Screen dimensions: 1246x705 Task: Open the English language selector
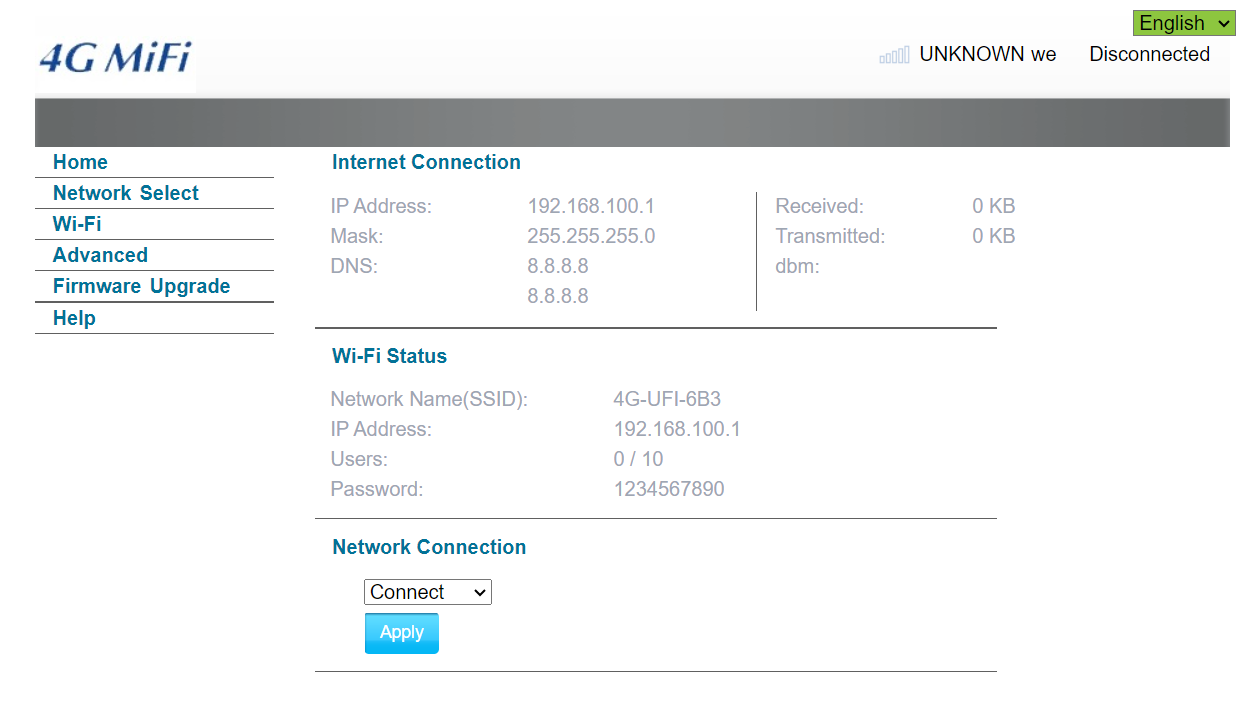tap(1183, 22)
